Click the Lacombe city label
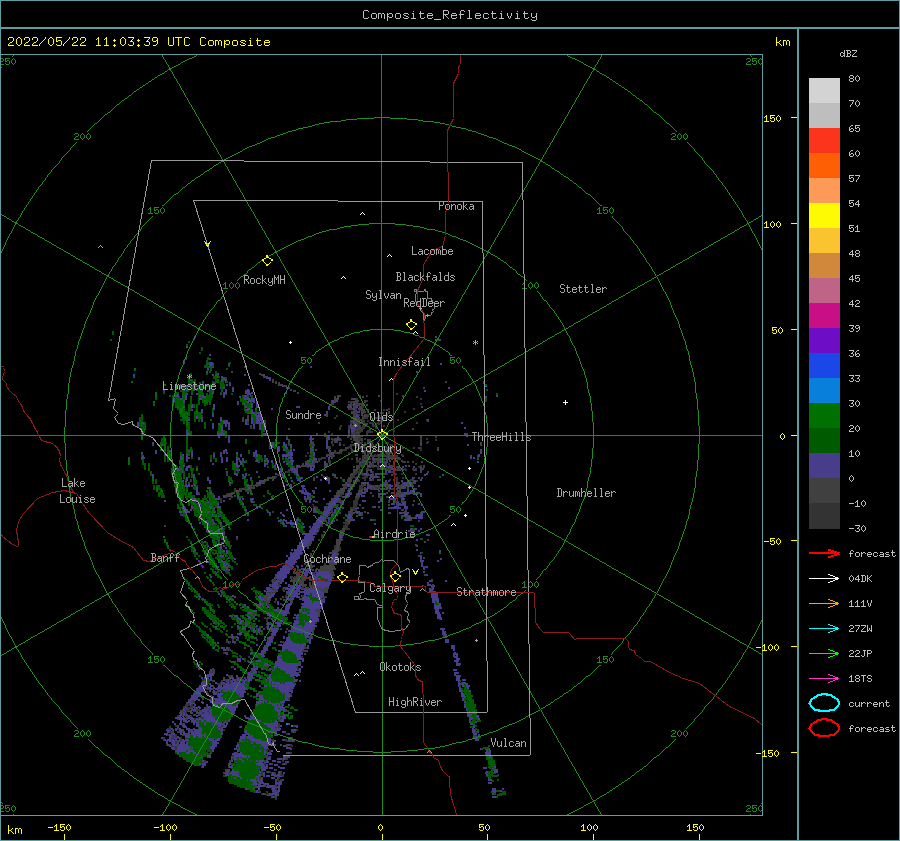900x841 pixels. point(432,251)
